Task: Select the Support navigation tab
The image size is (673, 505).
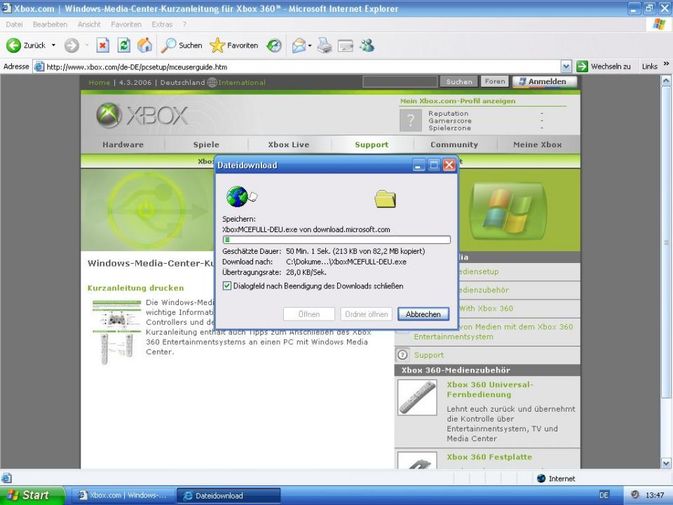Action: point(372,145)
